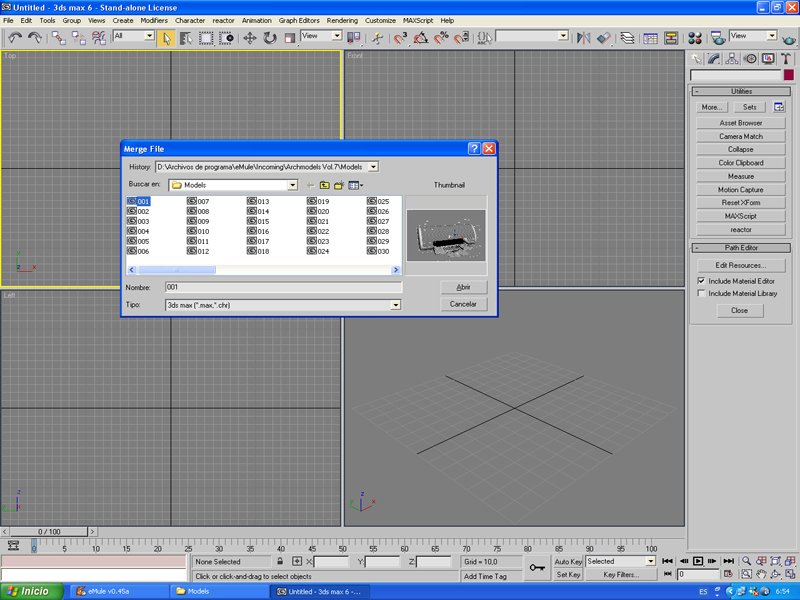Click the 0 / 100 time slider
Viewport: 800px width, 600px height.
point(49,532)
